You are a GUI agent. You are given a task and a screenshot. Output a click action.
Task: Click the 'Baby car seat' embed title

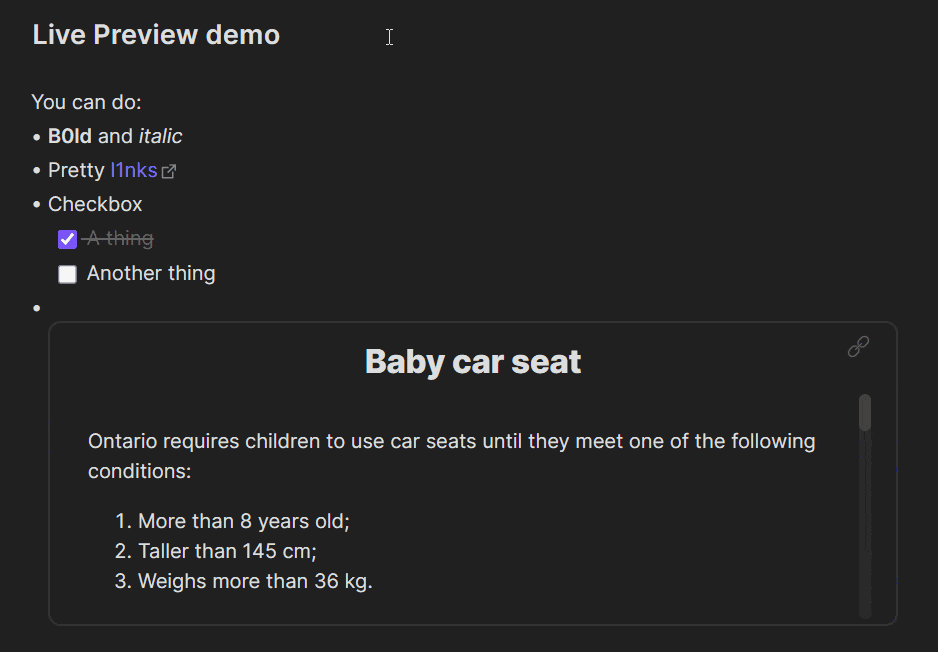click(472, 361)
